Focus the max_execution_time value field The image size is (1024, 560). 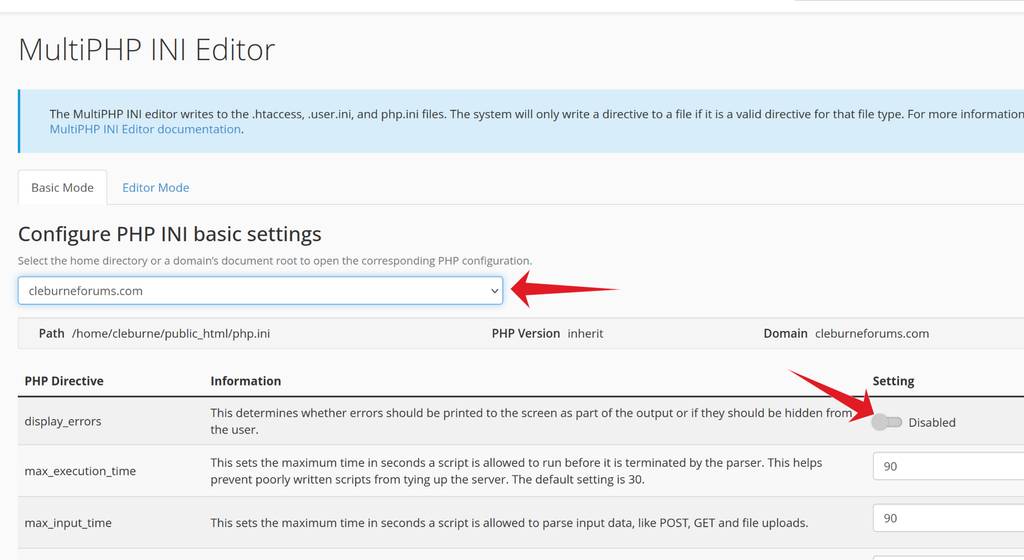(x=947, y=467)
